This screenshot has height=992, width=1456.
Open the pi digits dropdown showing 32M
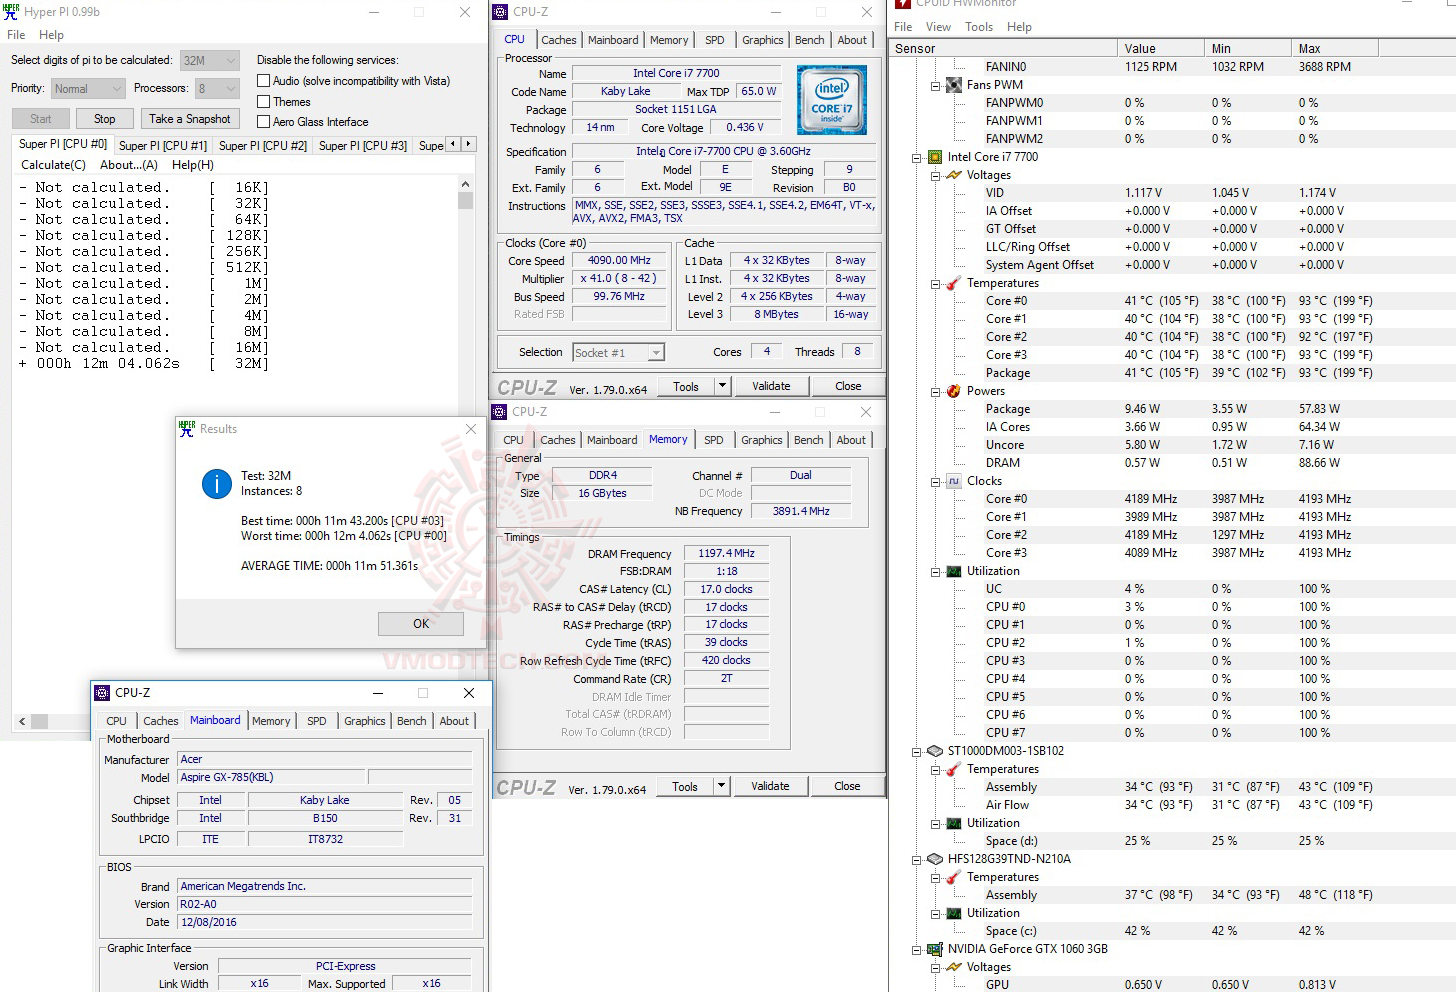coord(210,60)
